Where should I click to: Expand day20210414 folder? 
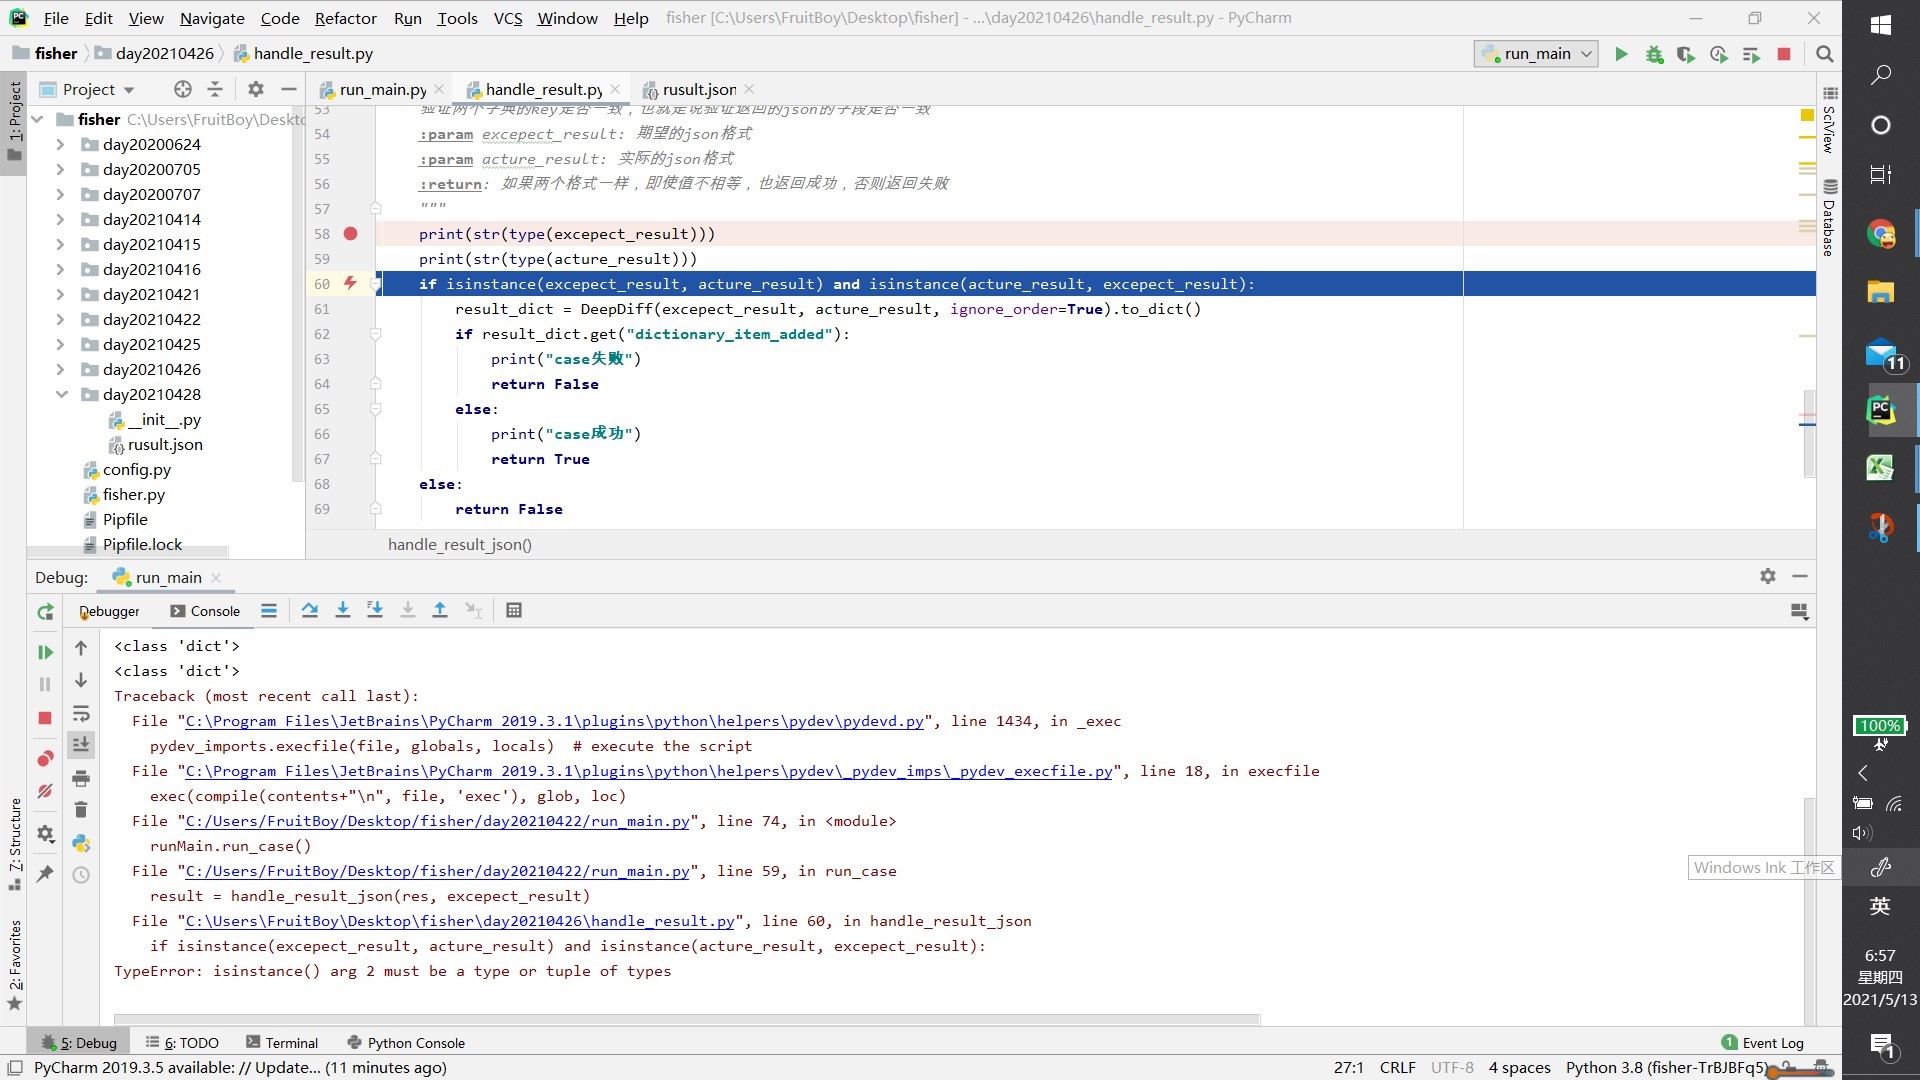pos(60,219)
